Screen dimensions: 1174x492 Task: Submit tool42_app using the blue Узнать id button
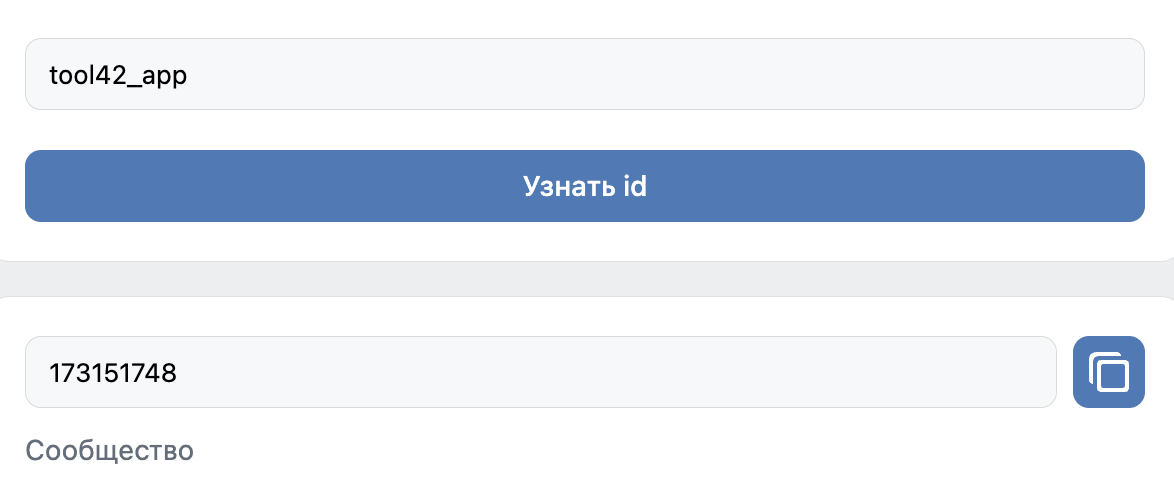click(584, 186)
